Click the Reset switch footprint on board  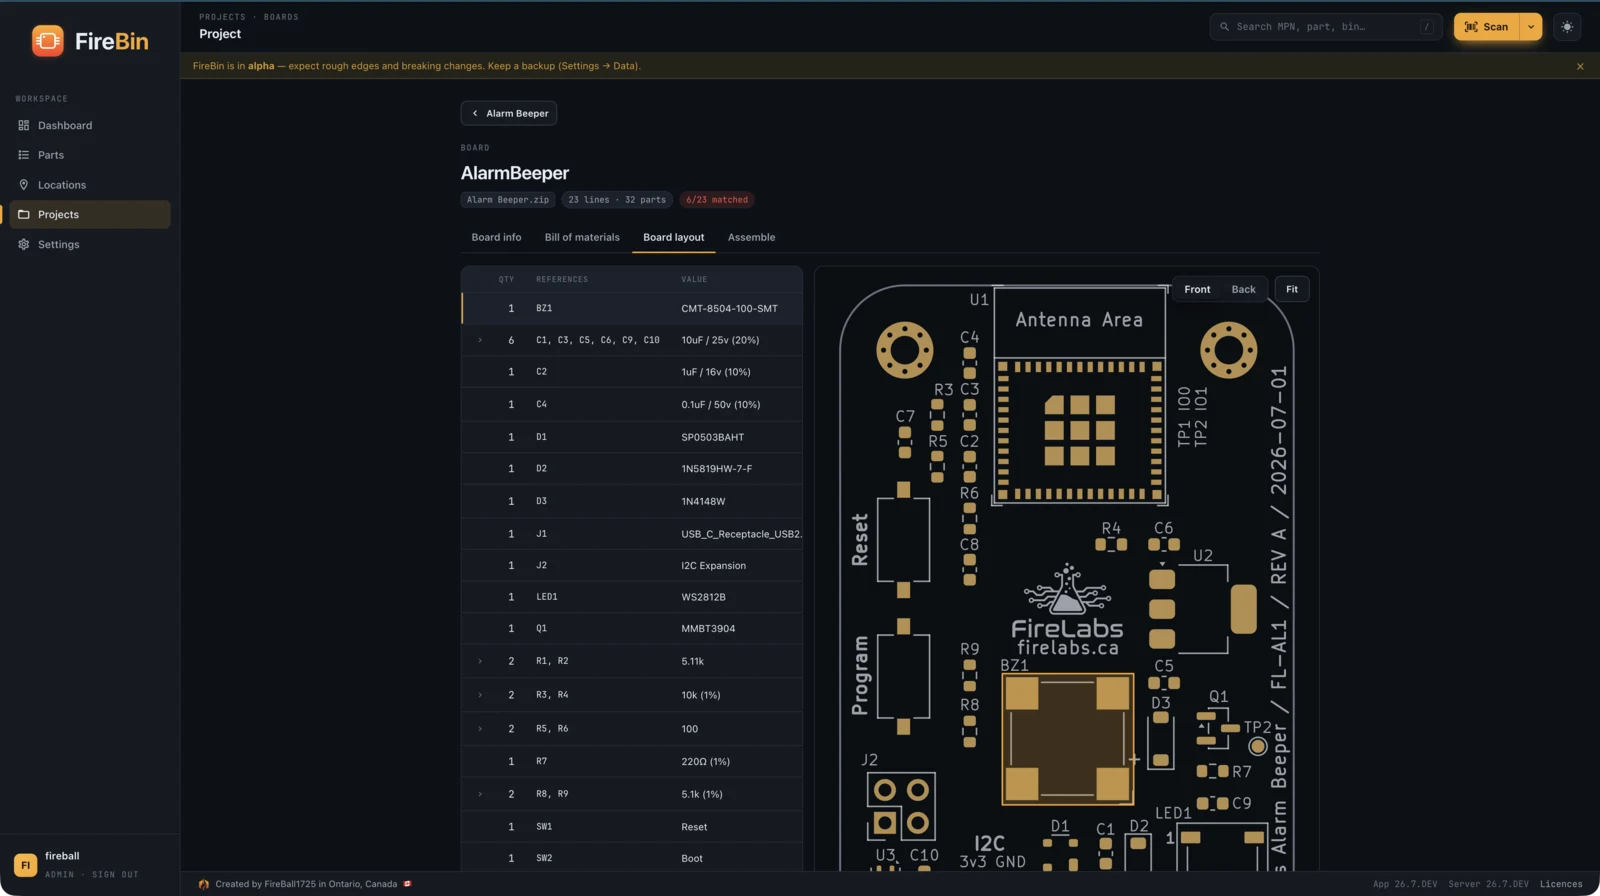tap(903, 540)
